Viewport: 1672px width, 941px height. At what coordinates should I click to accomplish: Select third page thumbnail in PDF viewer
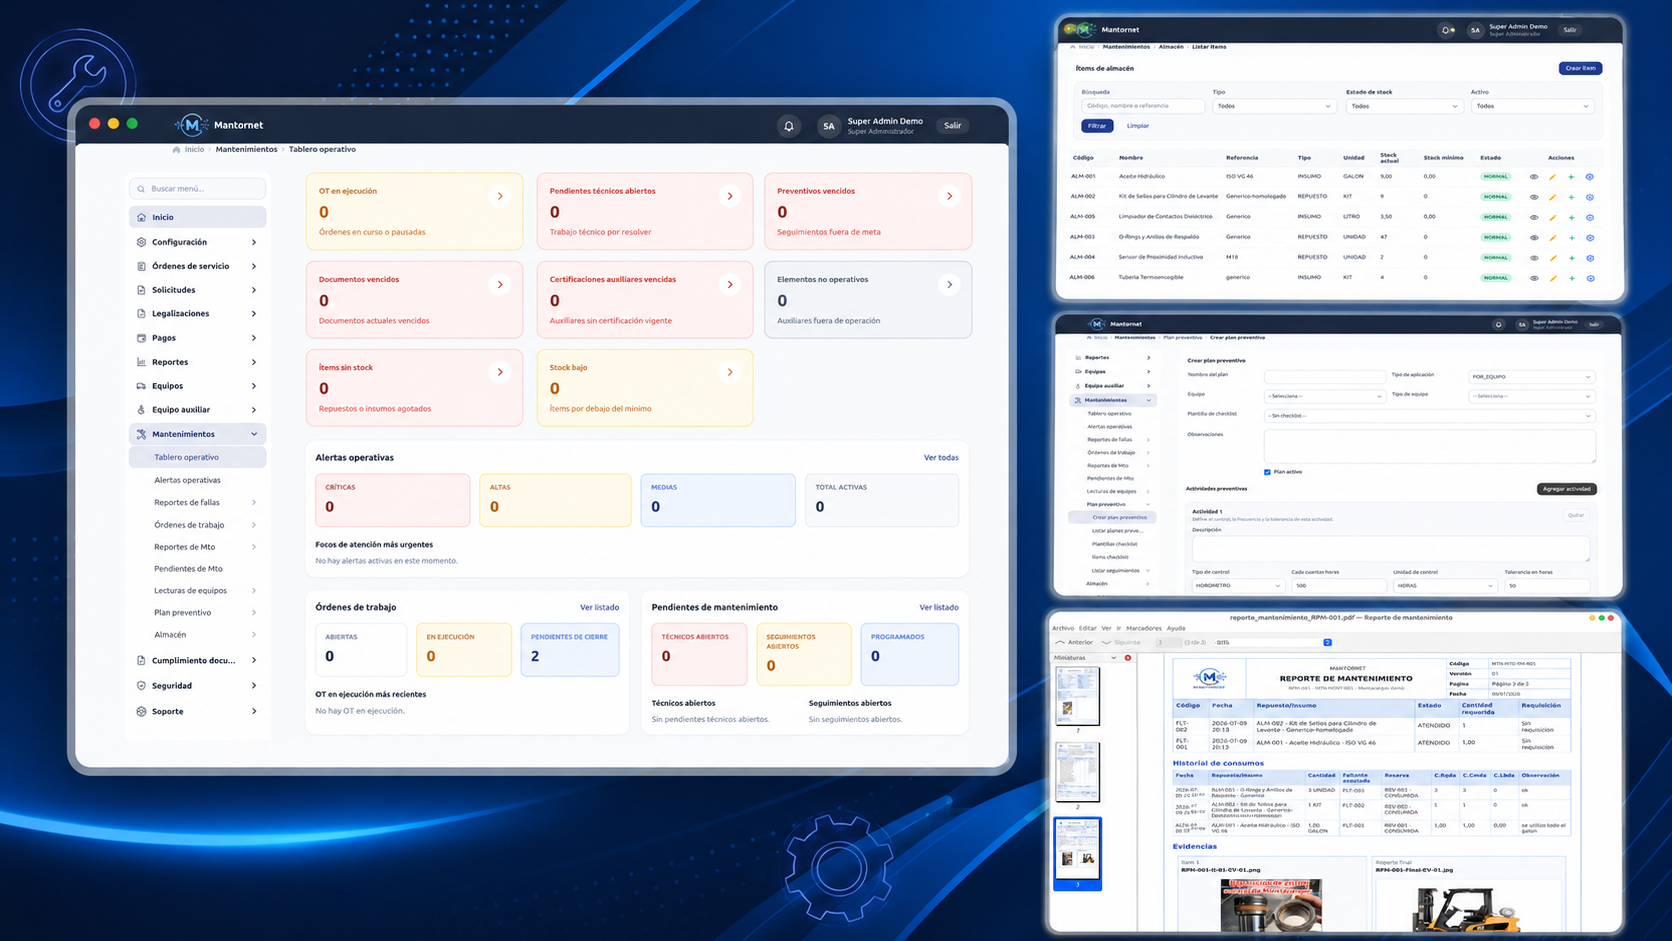coord(1078,849)
